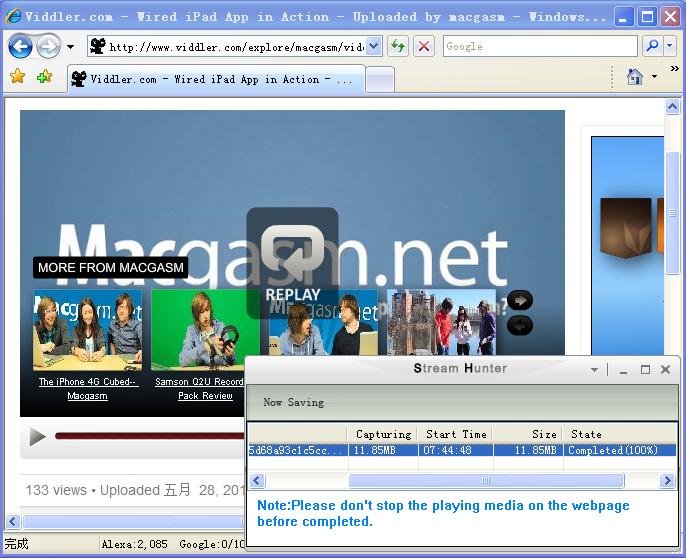The image size is (686, 558).
Task: Click the video player play button
Action: (x=37, y=437)
